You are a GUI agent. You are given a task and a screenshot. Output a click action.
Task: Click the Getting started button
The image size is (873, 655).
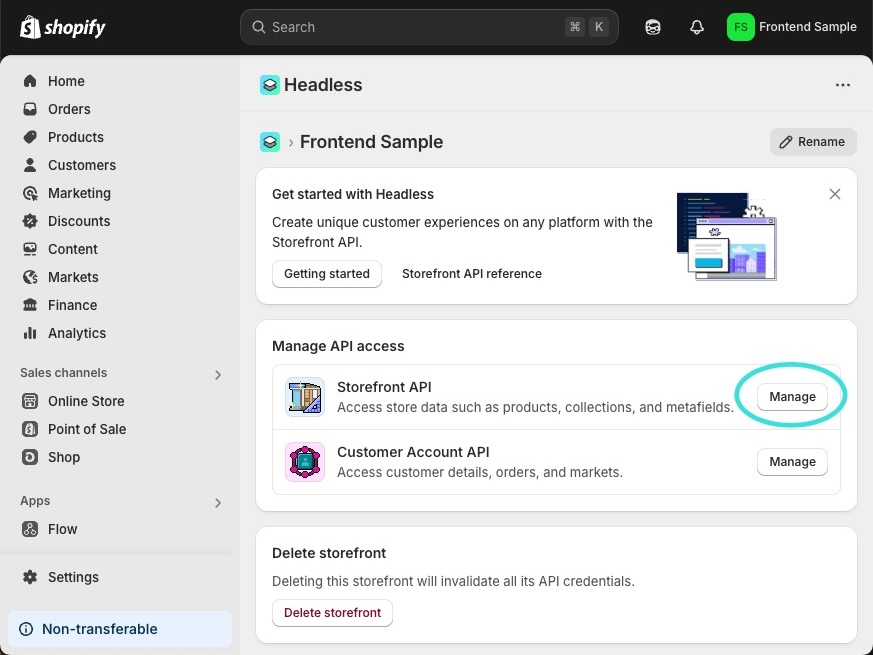tap(327, 273)
